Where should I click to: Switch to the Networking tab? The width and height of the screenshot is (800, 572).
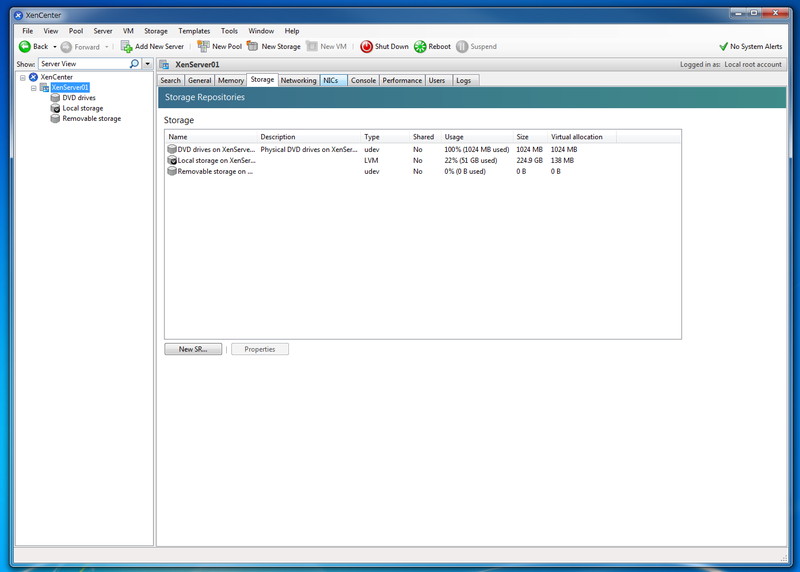point(298,81)
